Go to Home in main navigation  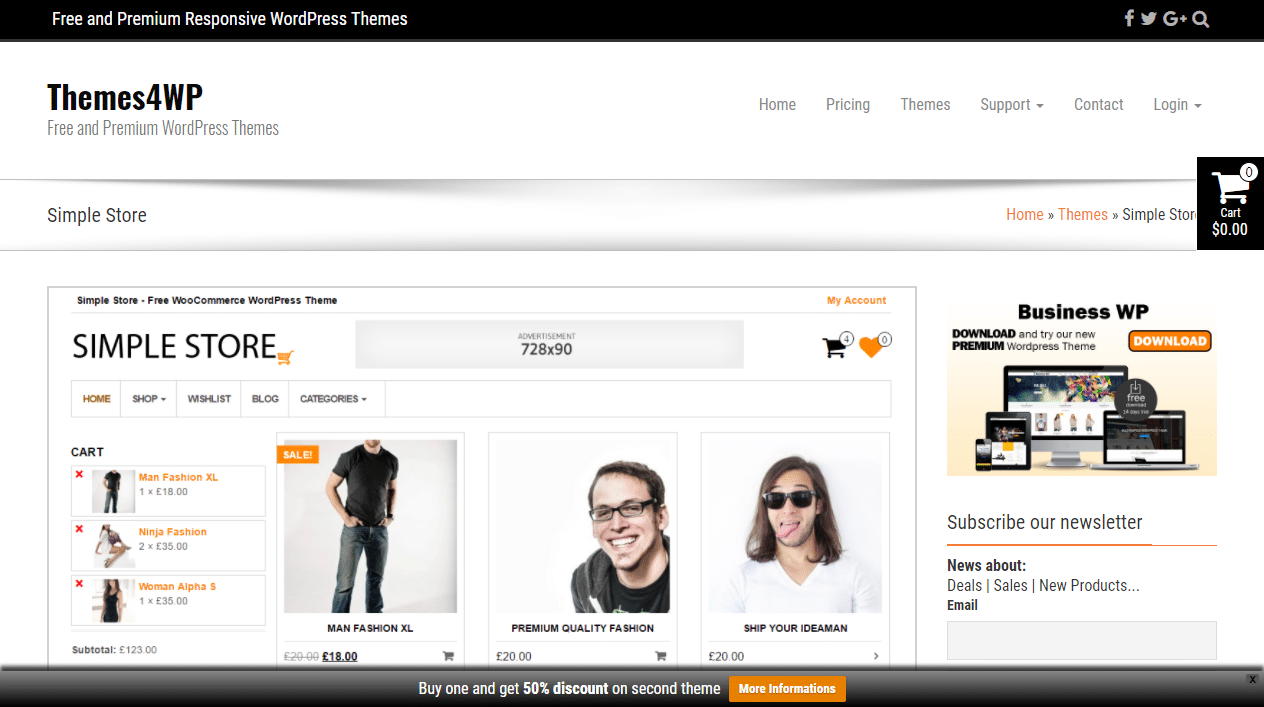coord(777,104)
